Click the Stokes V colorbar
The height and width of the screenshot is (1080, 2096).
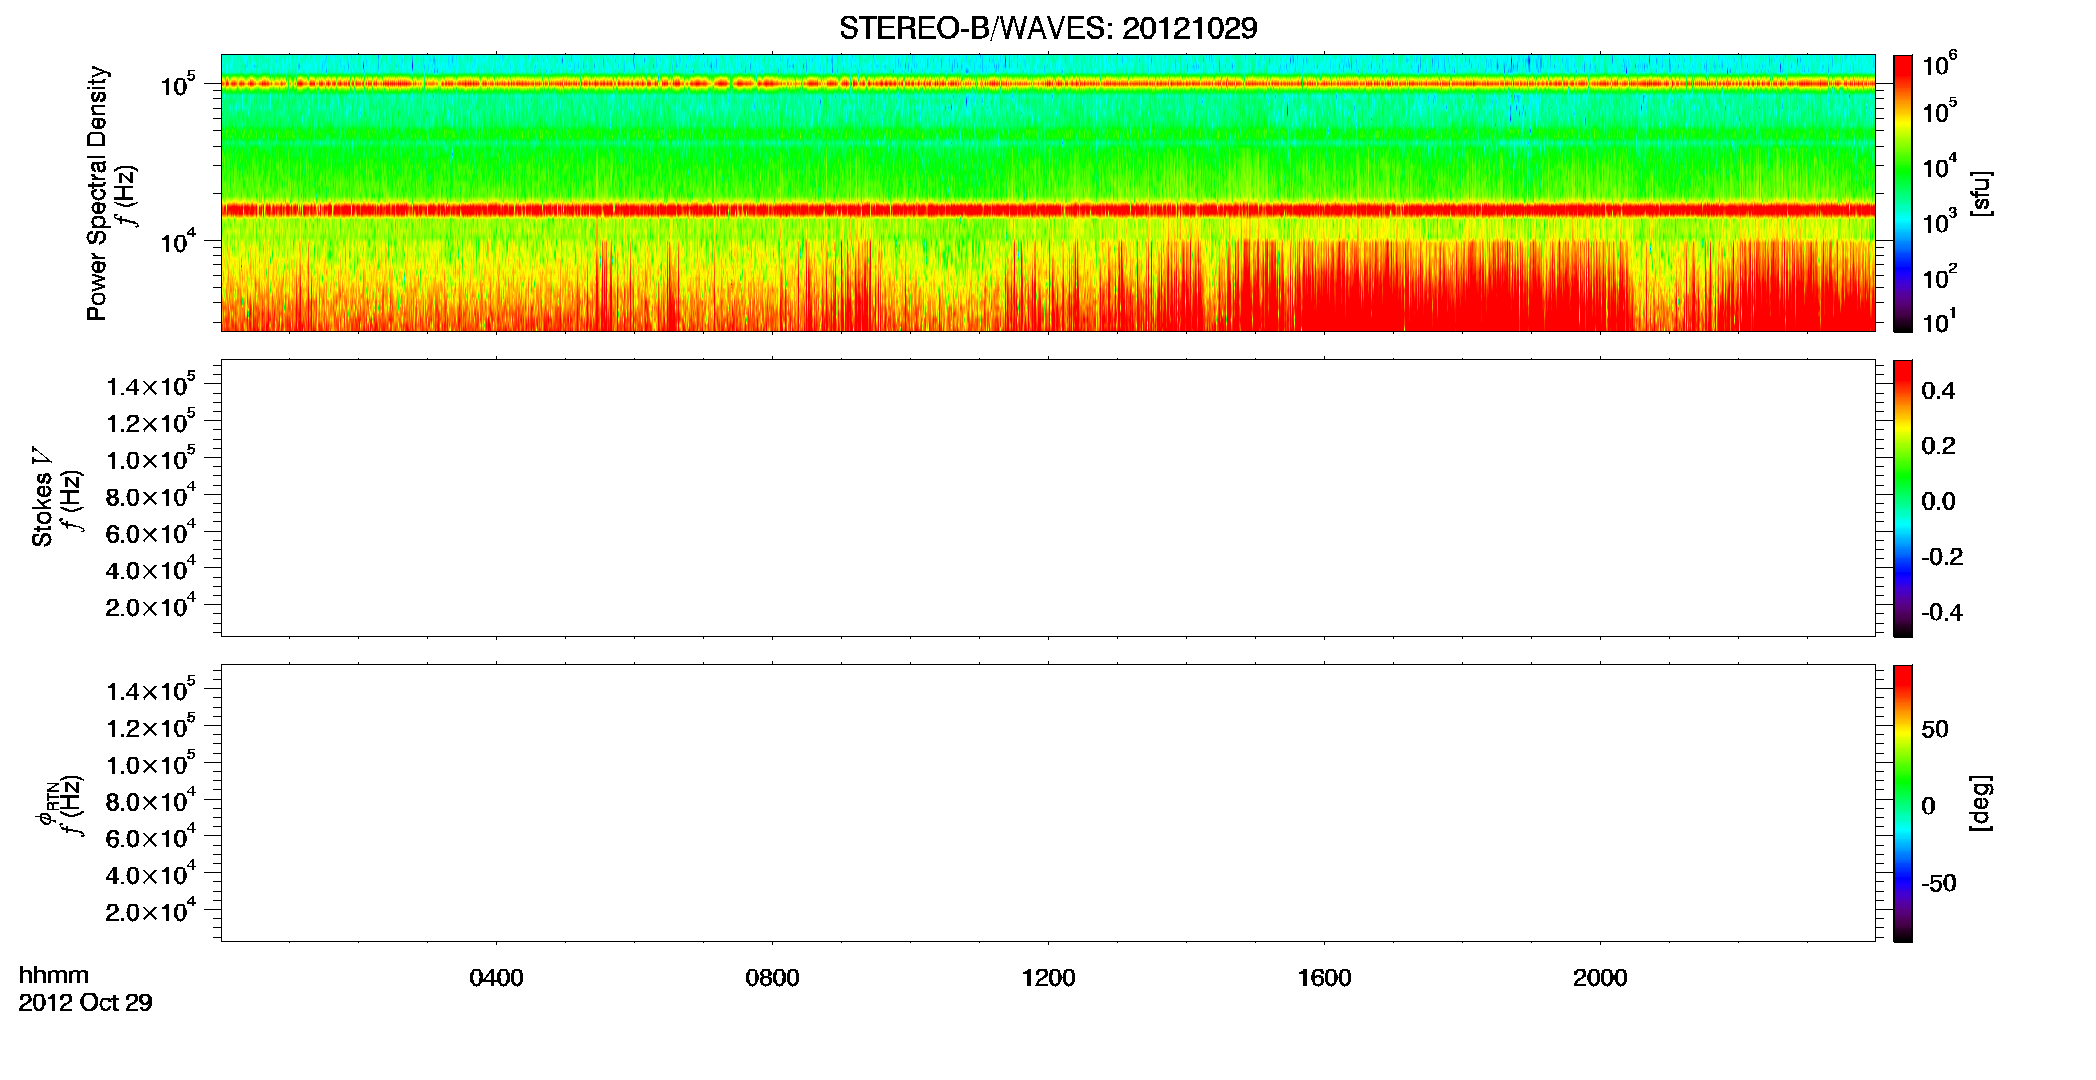[1903, 498]
